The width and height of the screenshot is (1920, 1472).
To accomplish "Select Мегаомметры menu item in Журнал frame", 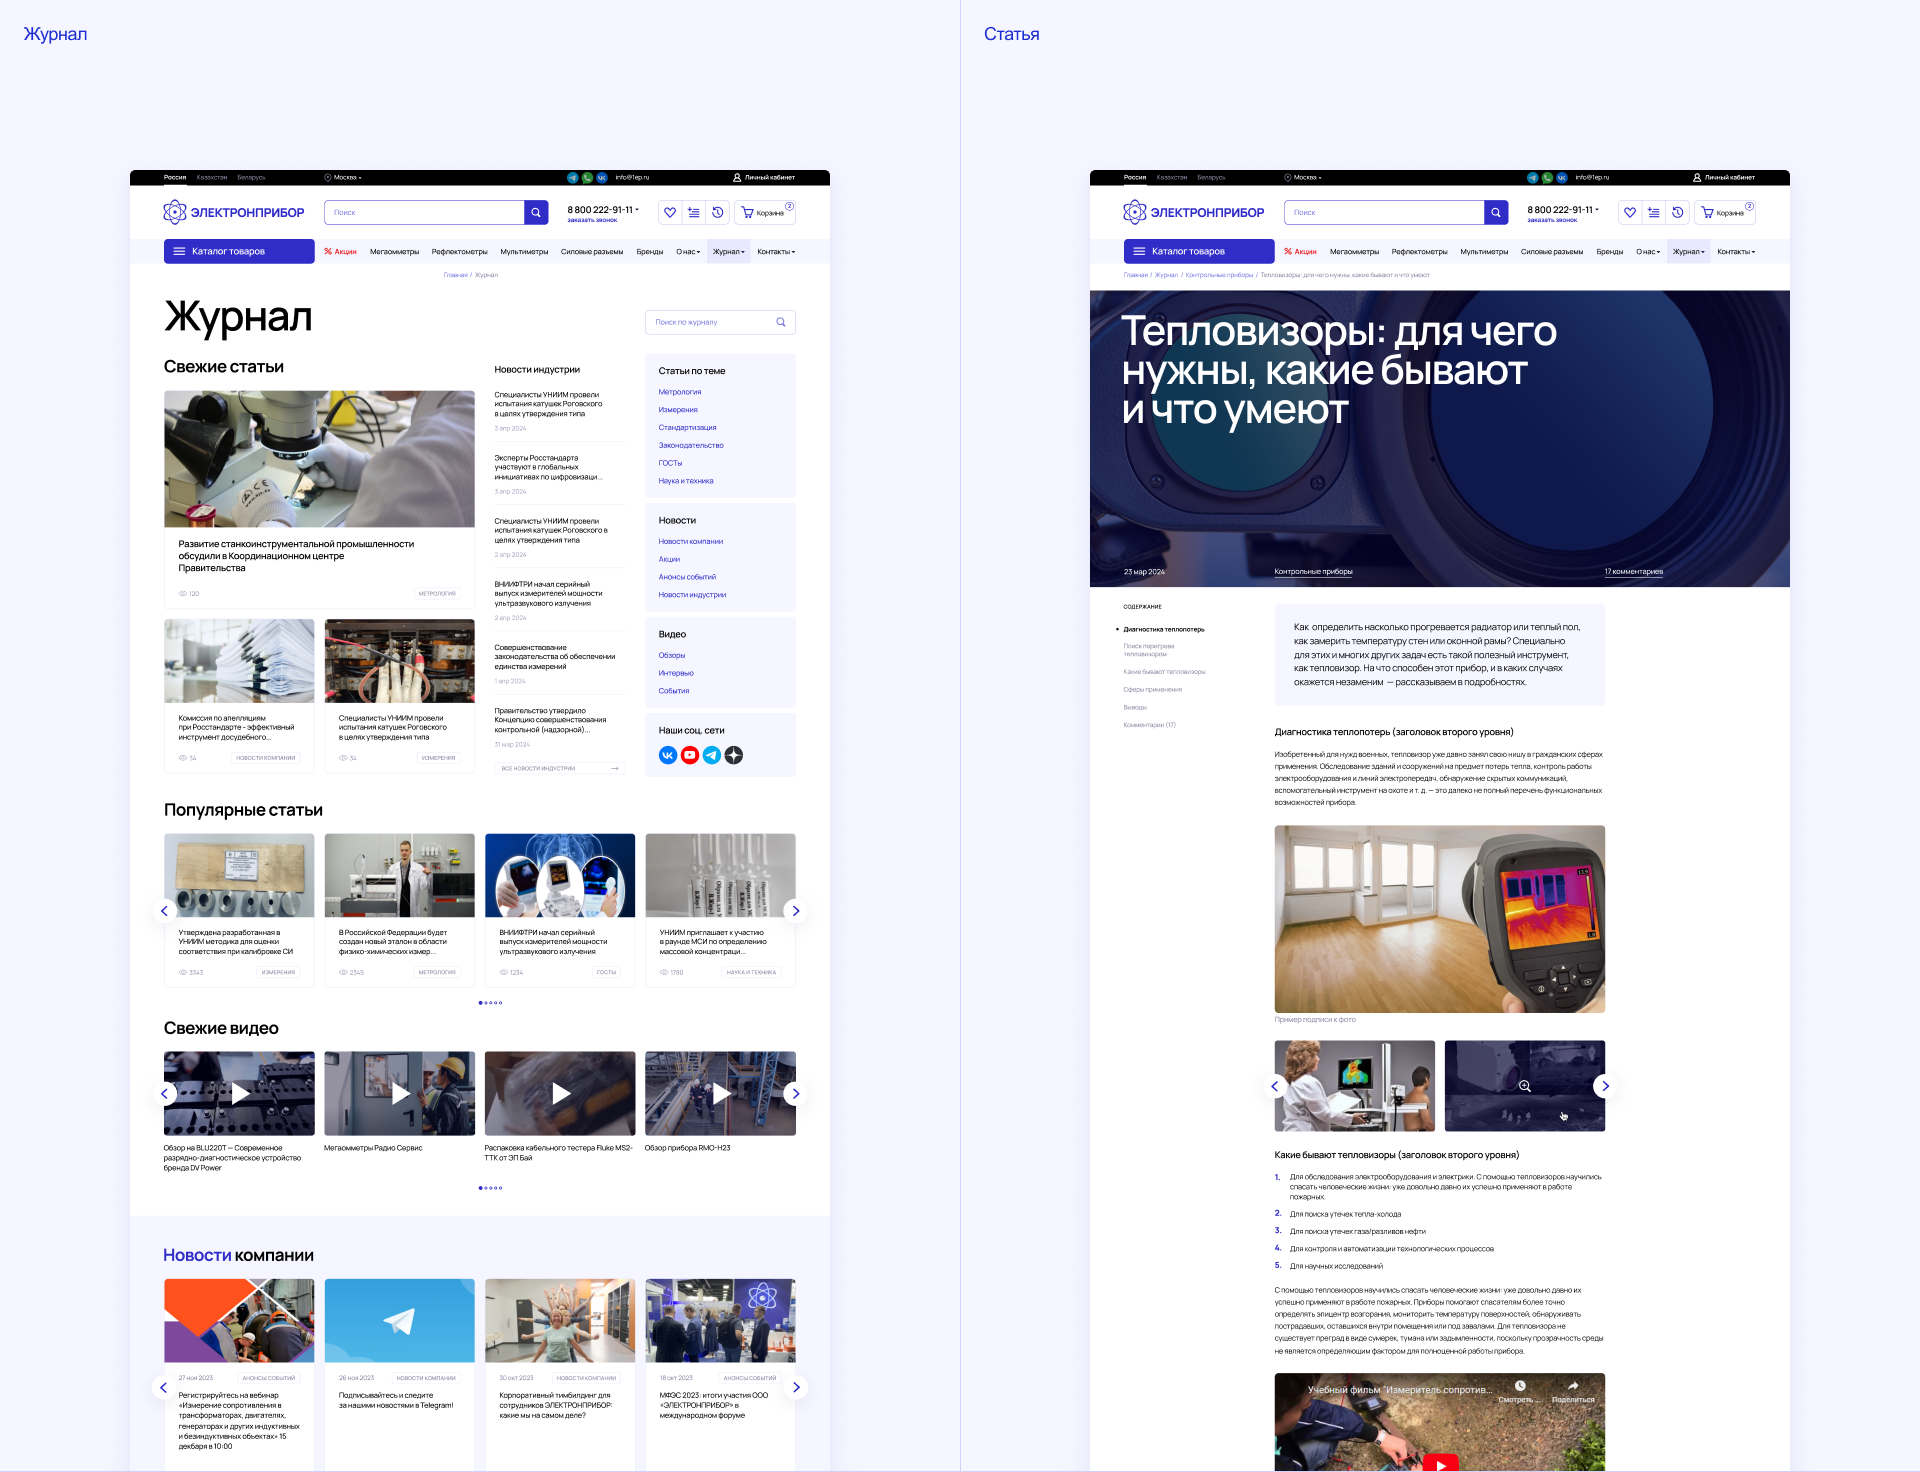I will point(394,252).
